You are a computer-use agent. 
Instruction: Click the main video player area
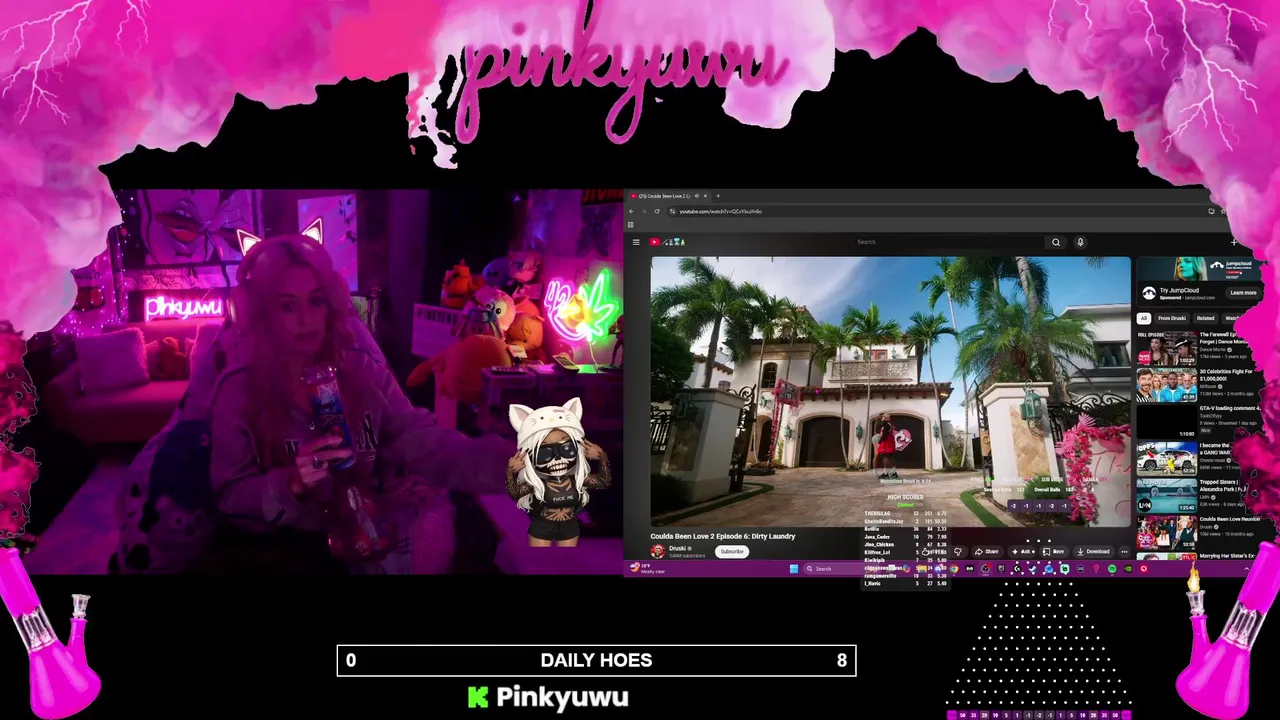click(x=891, y=391)
